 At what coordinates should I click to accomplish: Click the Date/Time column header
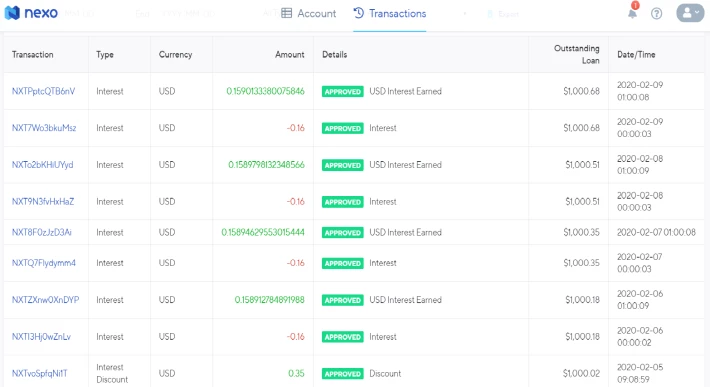pos(636,55)
